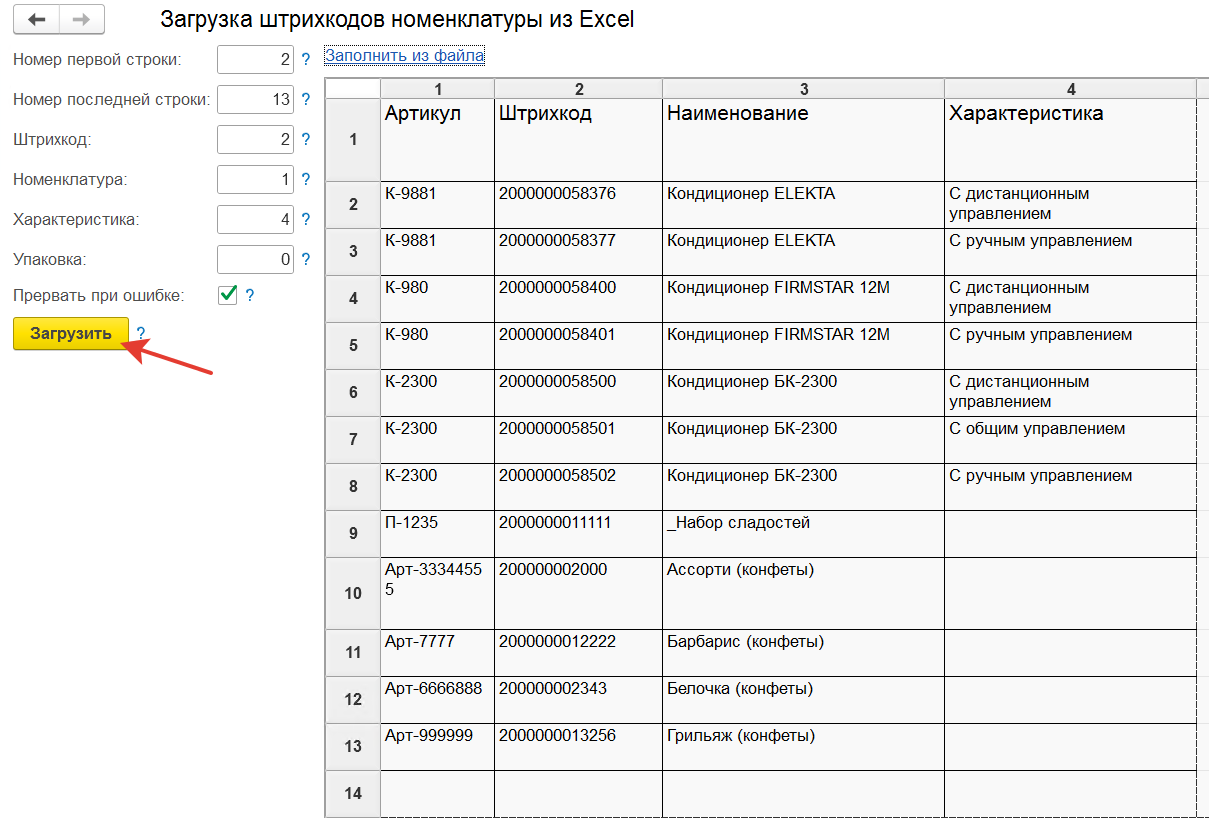
Task: Select column header 3
Action: click(x=804, y=89)
